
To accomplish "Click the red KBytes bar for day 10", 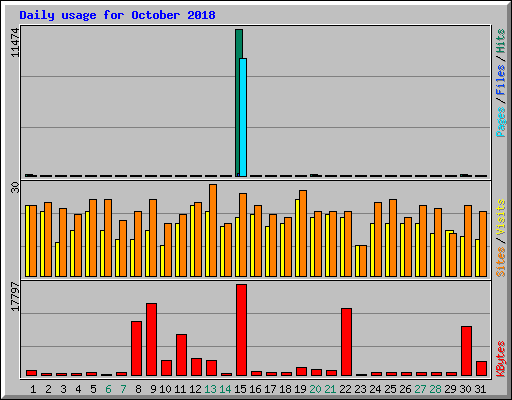I will tap(166, 368).
